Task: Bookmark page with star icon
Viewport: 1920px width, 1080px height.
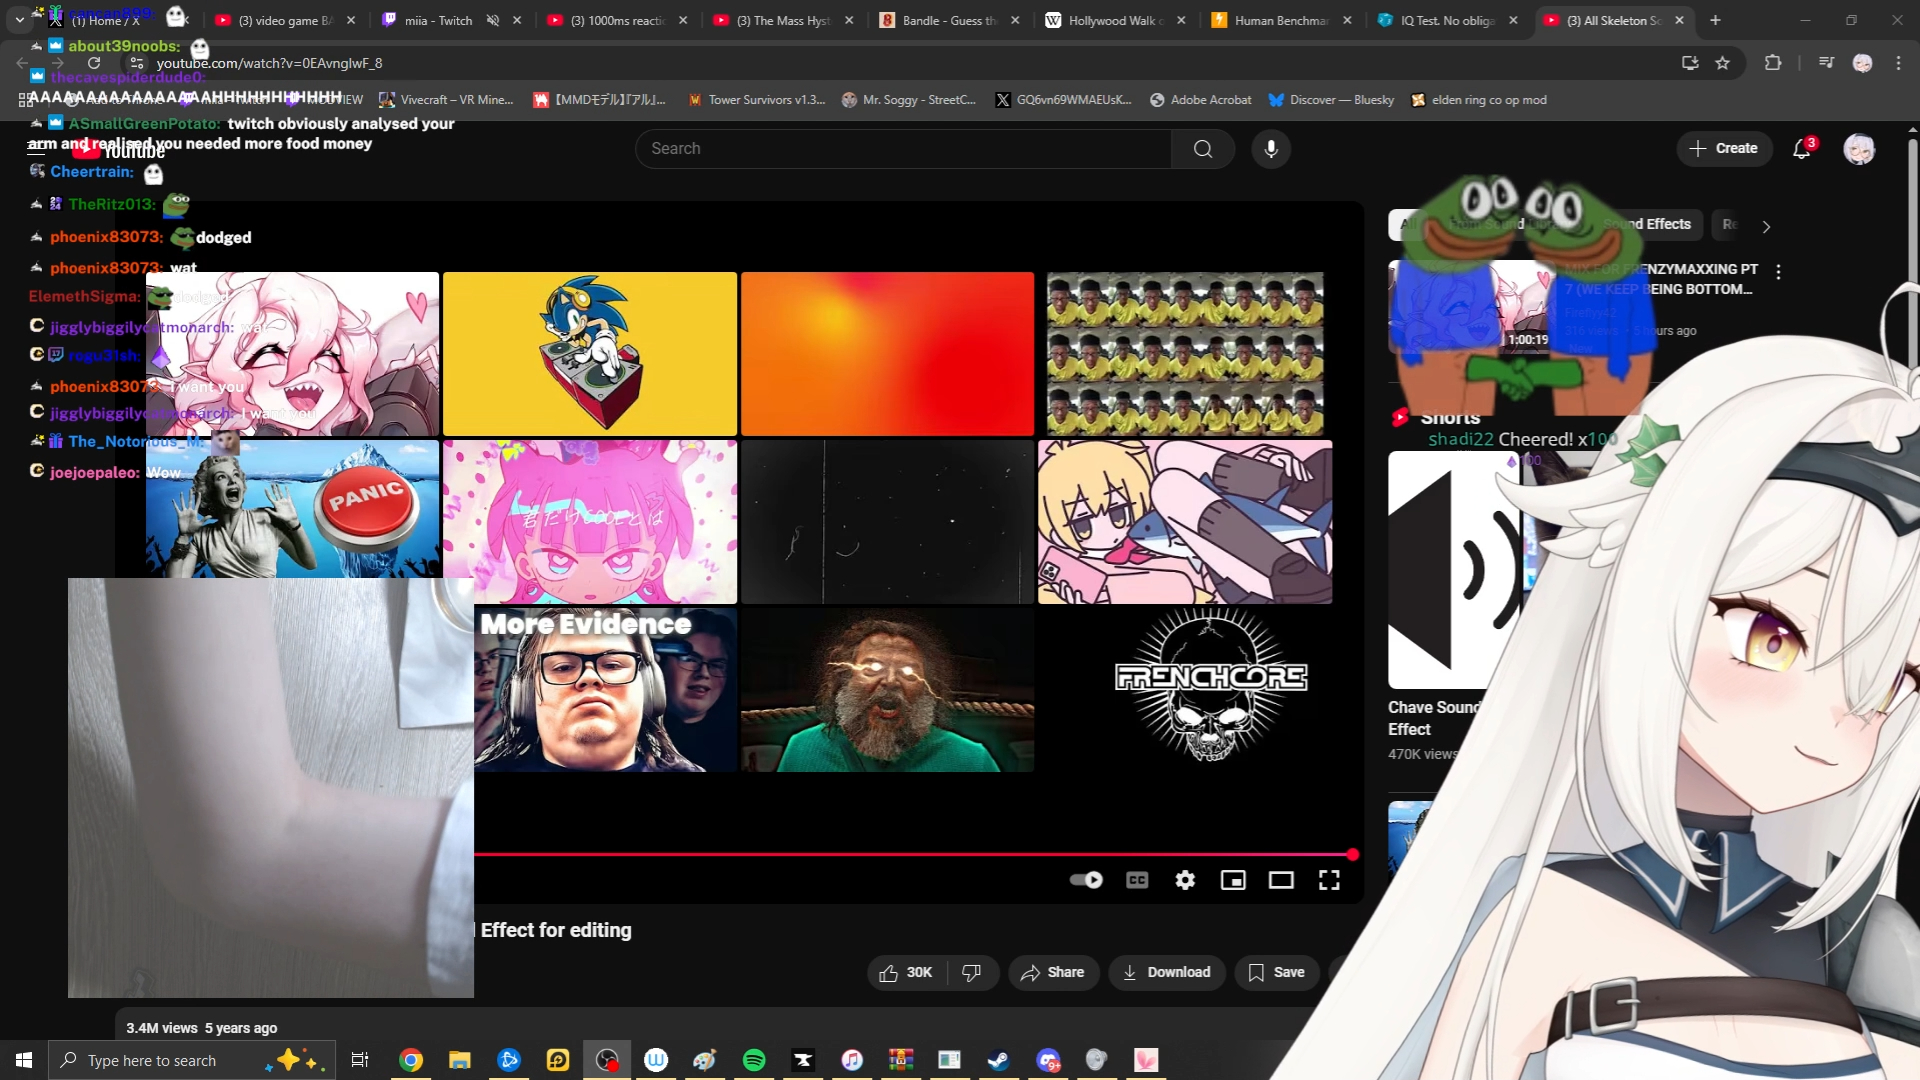Action: tap(1722, 63)
